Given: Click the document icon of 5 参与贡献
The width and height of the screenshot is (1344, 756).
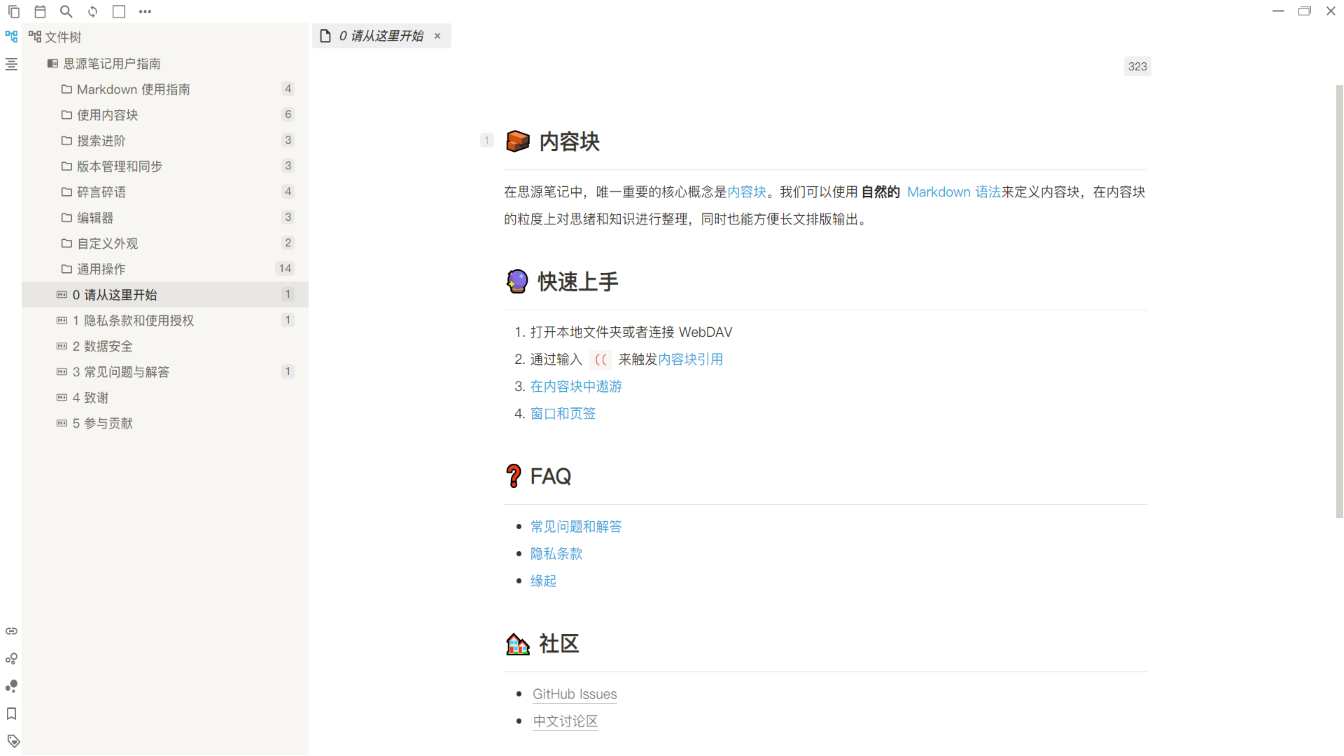Looking at the screenshot, I should [x=62, y=423].
